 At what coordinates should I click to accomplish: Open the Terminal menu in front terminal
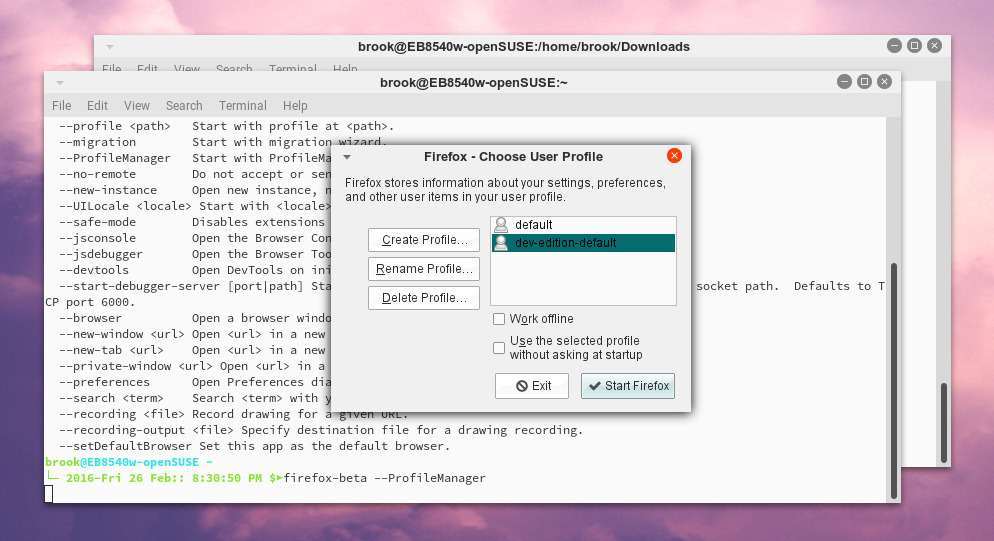[243, 106]
